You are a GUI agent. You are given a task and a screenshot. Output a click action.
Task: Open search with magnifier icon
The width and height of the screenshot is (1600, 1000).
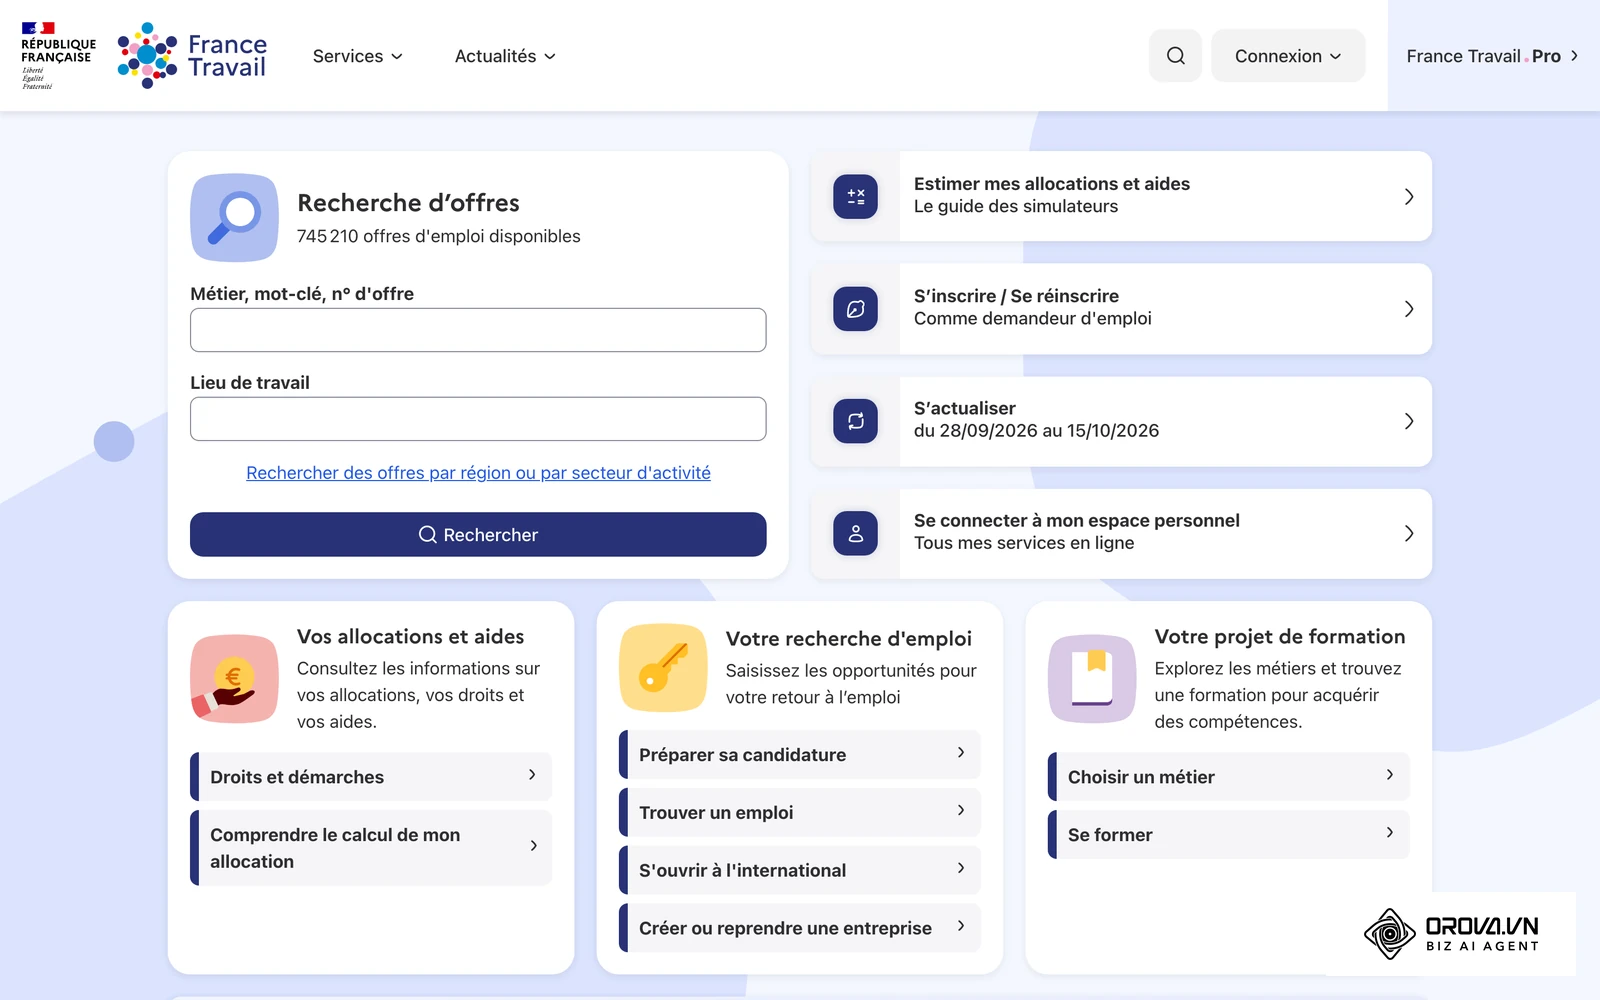1175,56
